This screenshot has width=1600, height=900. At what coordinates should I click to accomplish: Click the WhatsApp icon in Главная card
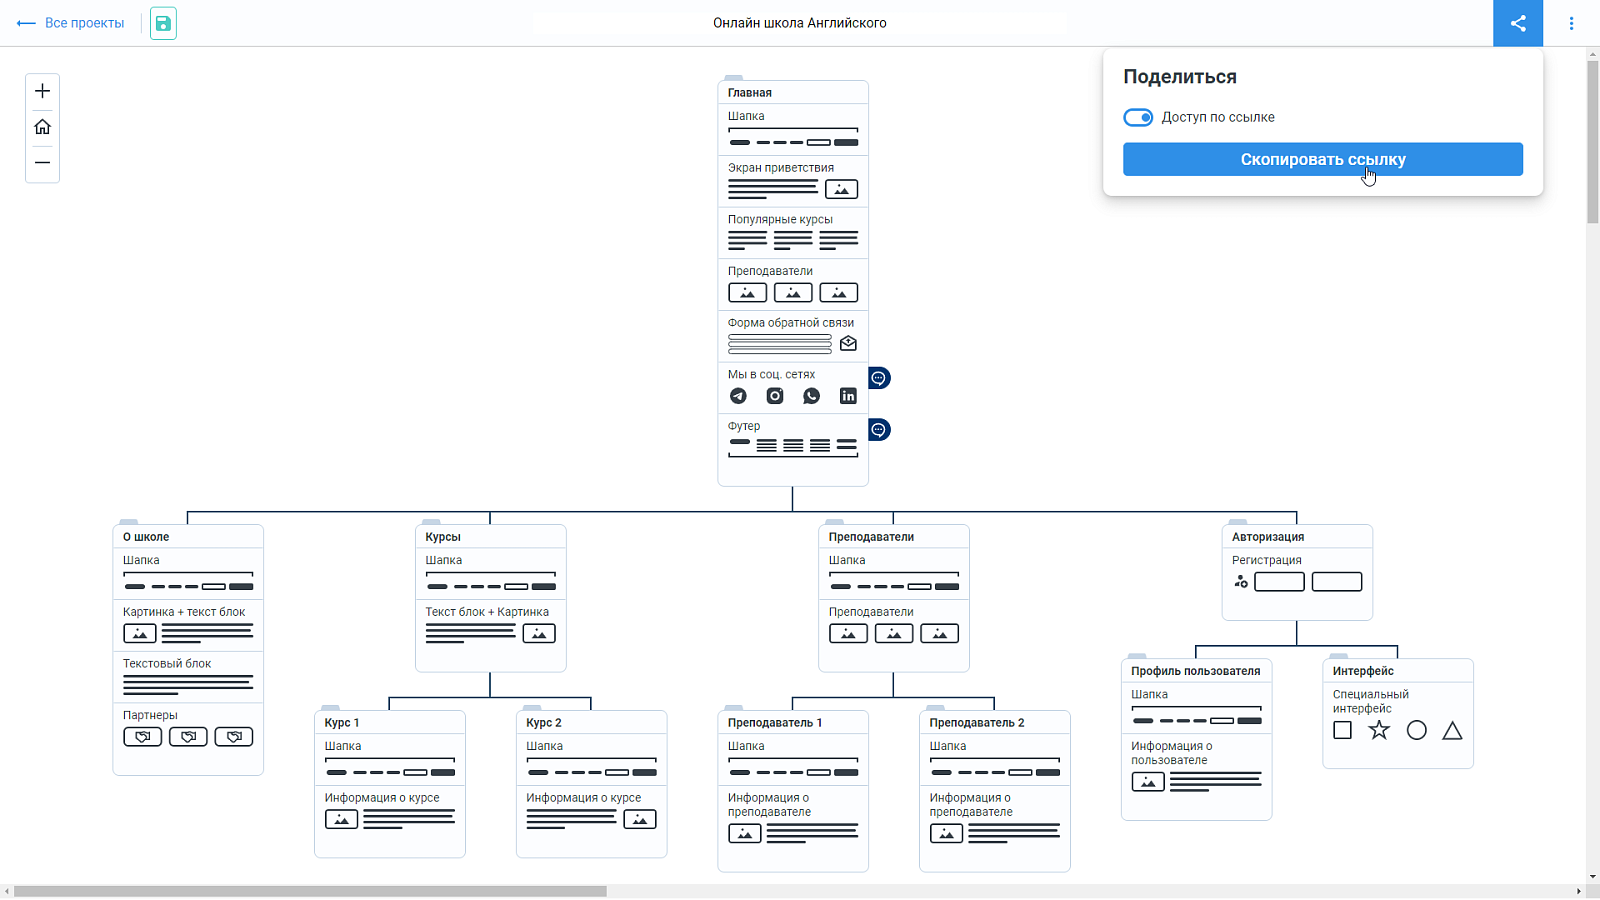[x=811, y=396]
